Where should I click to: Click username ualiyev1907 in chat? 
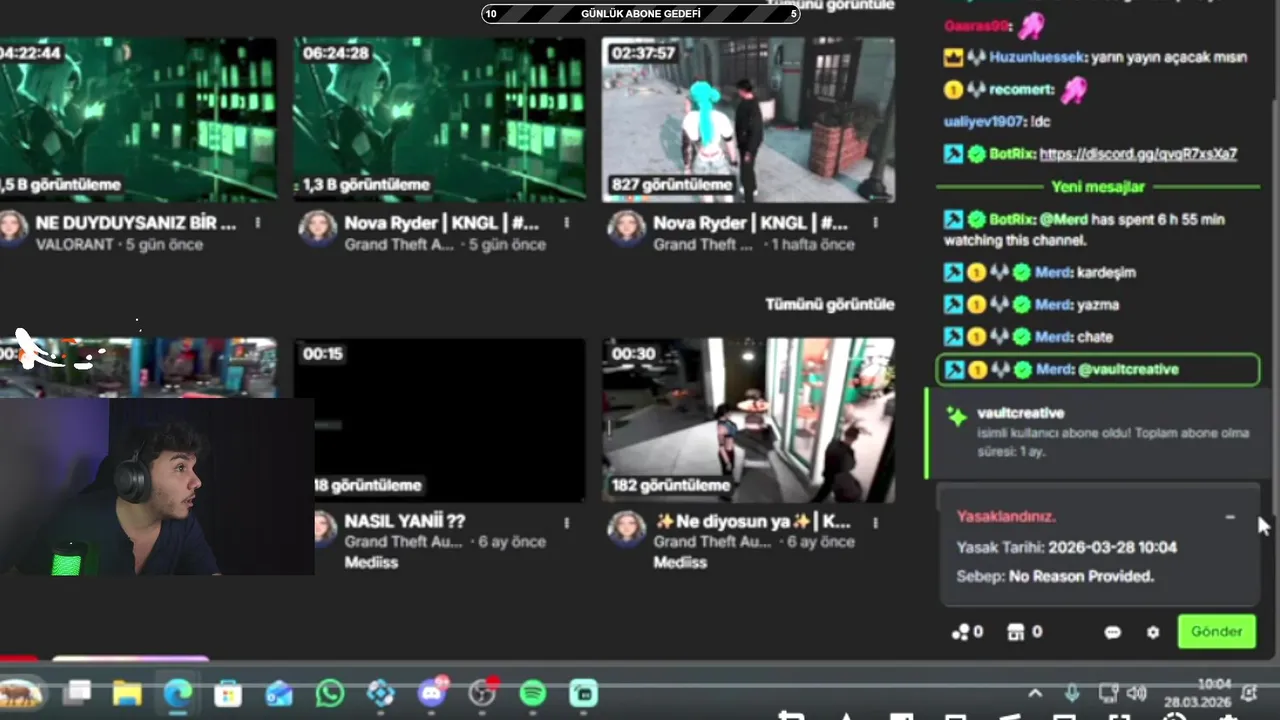click(x=983, y=121)
